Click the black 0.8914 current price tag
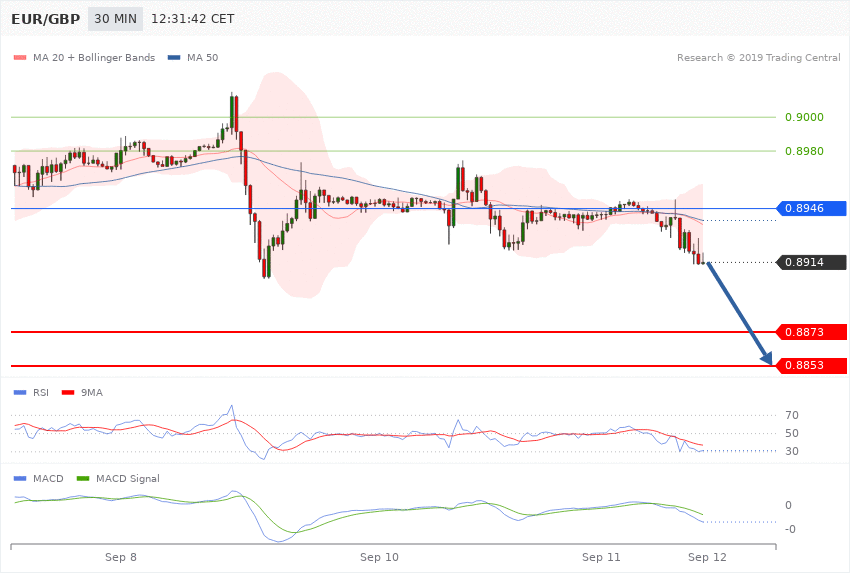This screenshot has height=576, width=850. (x=811, y=262)
